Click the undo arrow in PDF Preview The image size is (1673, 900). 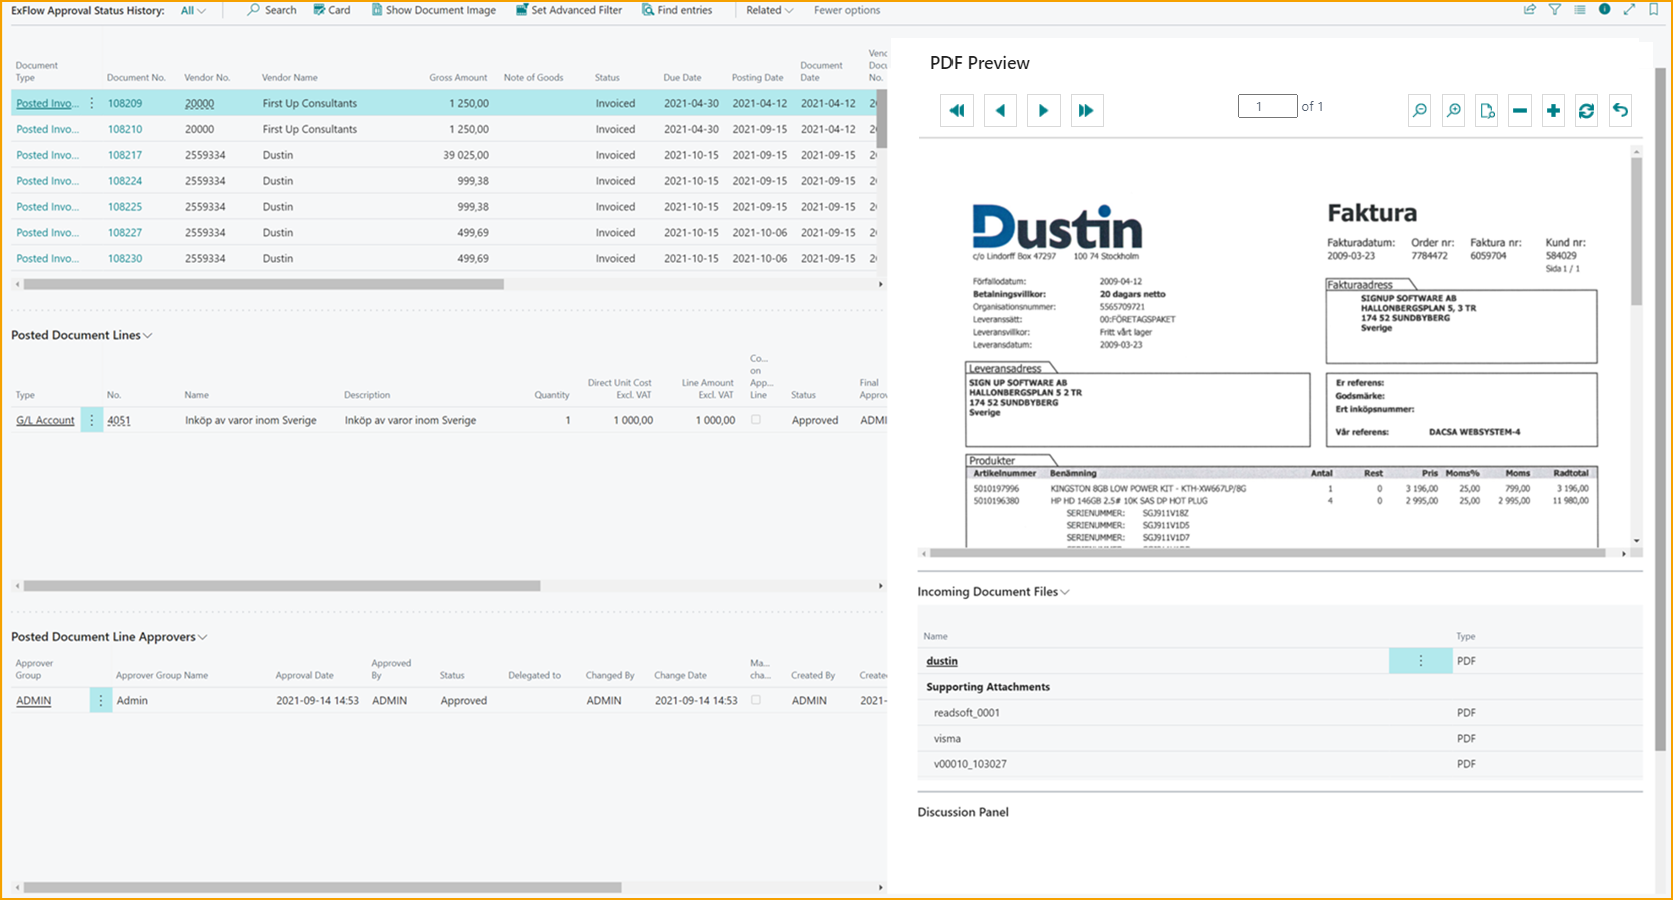click(x=1620, y=111)
